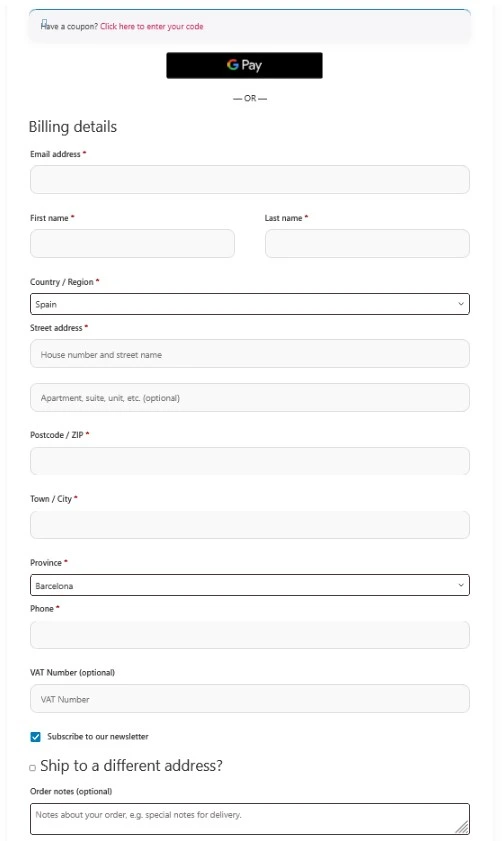Click the Google Pay button
Screen dimensions: 502x841
(244, 65)
